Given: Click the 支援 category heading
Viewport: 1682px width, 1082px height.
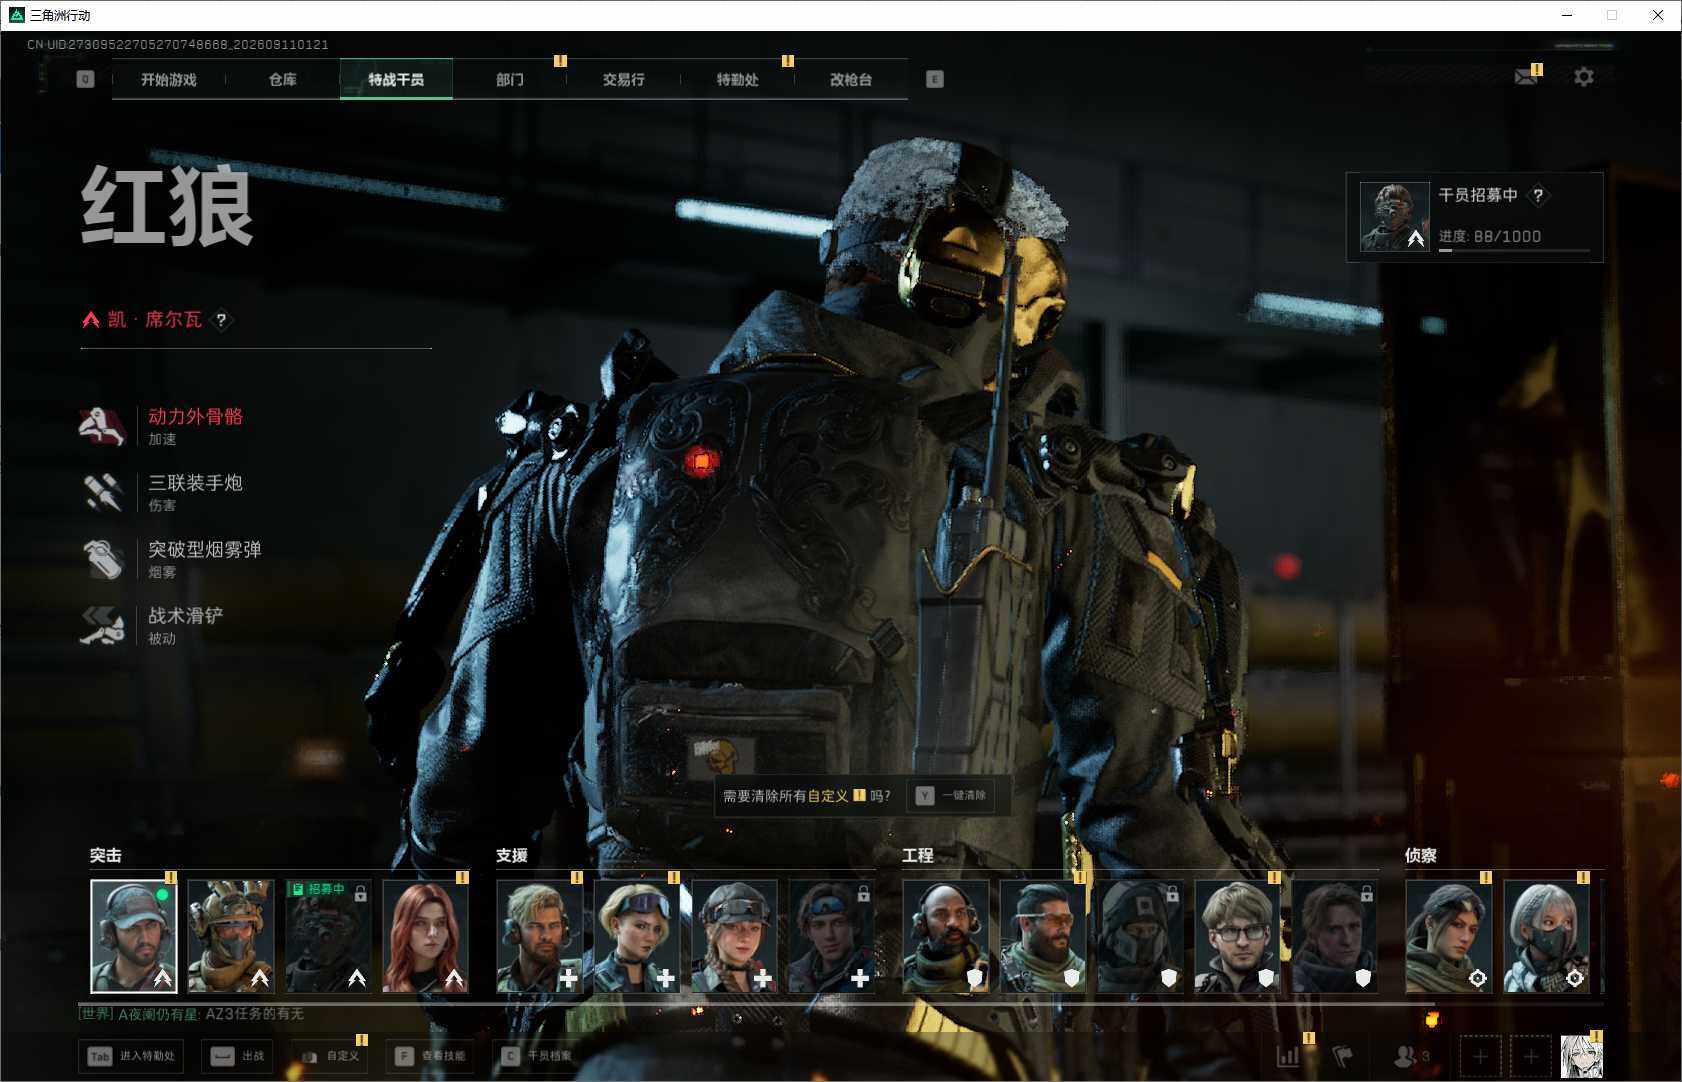Looking at the screenshot, I should tap(512, 856).
